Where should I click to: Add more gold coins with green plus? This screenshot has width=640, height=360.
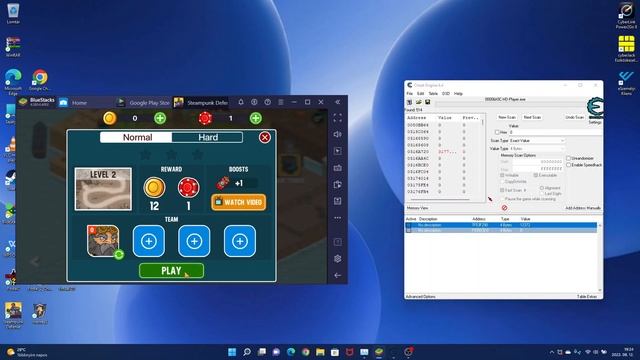point(160,118)
